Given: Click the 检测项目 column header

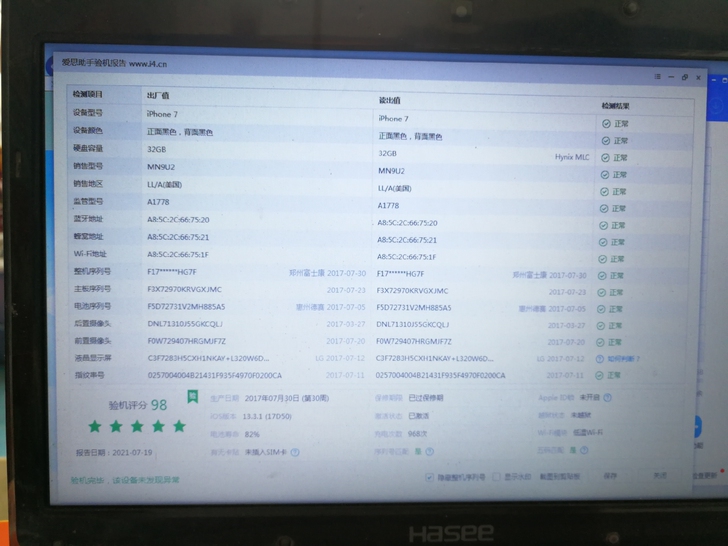Looking at the screenshot, I should point(88,94).
